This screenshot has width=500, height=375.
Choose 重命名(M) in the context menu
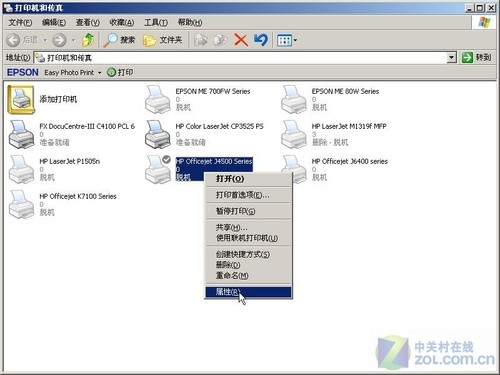(x=248, y=276)
